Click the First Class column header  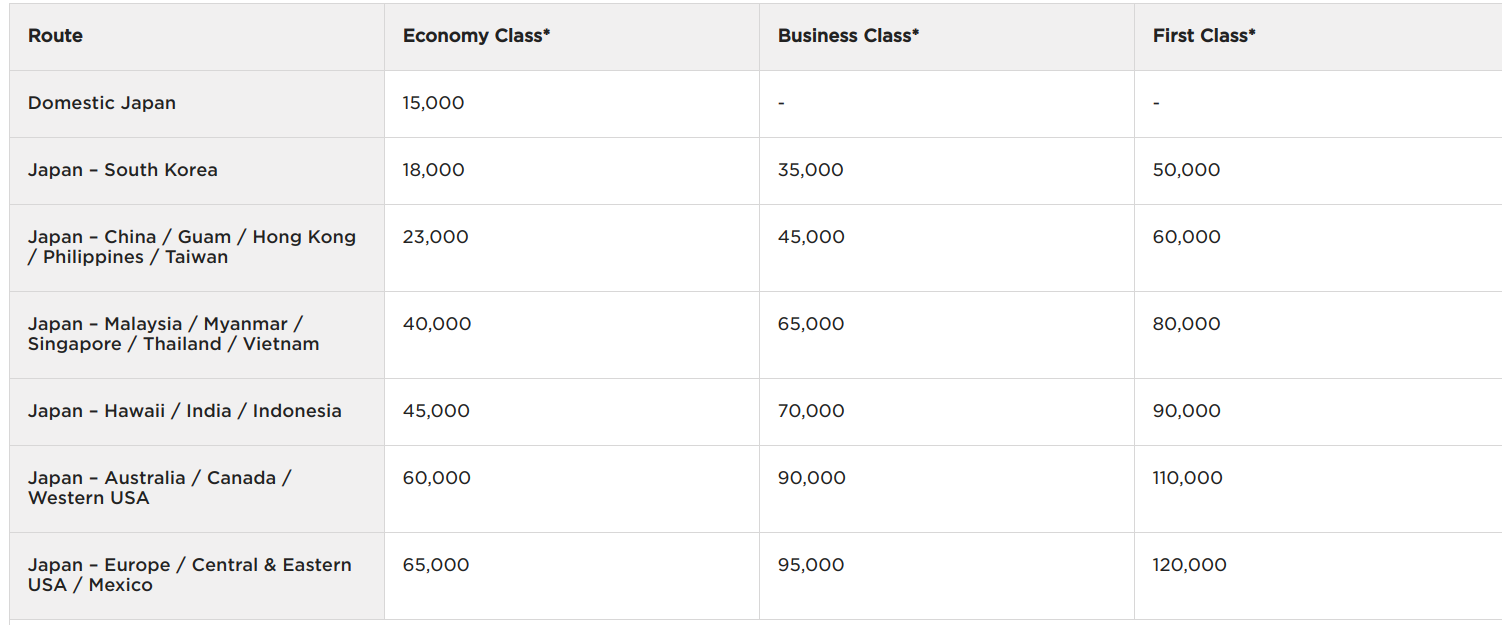(x=1204, y=36)
